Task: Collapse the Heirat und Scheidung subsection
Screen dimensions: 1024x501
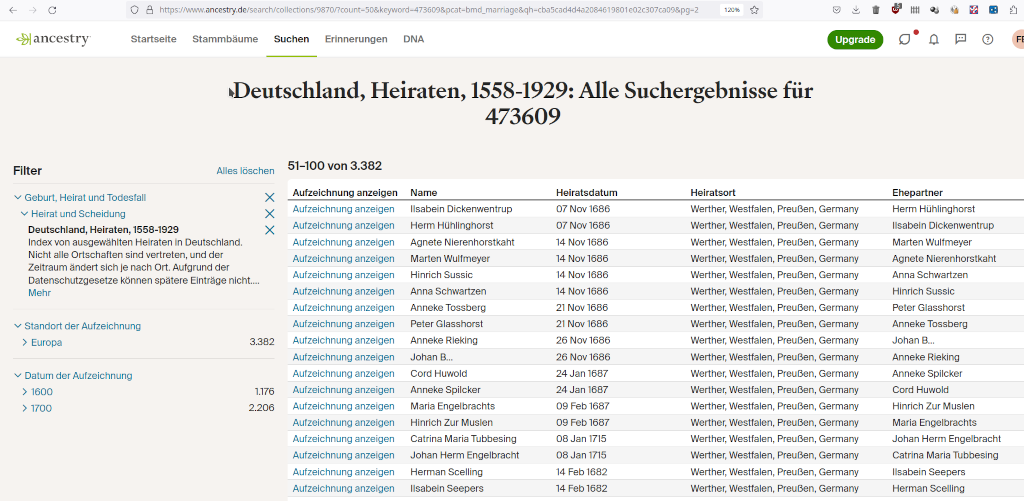Action: 24,214
